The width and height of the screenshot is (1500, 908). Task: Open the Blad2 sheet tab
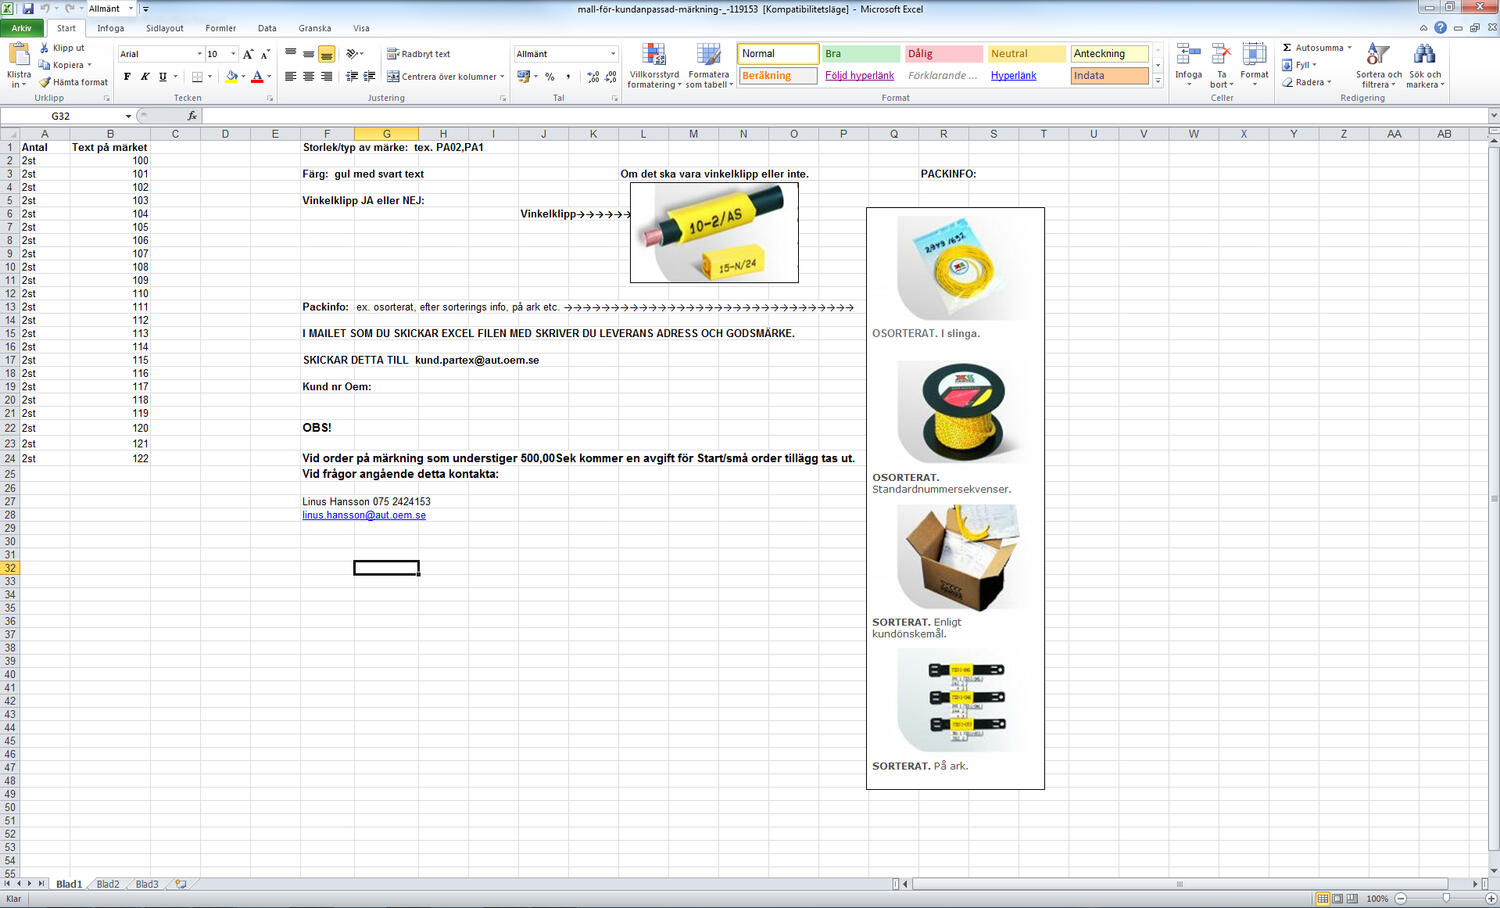tap(108, 884)
